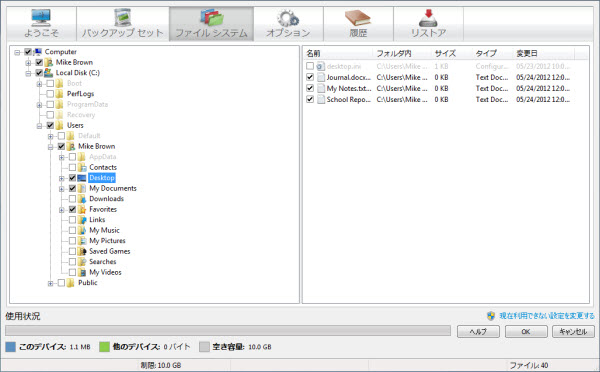Check the My Pictures checkbox
This screenshot has width=600, height=372.
(x=72, y=241)
